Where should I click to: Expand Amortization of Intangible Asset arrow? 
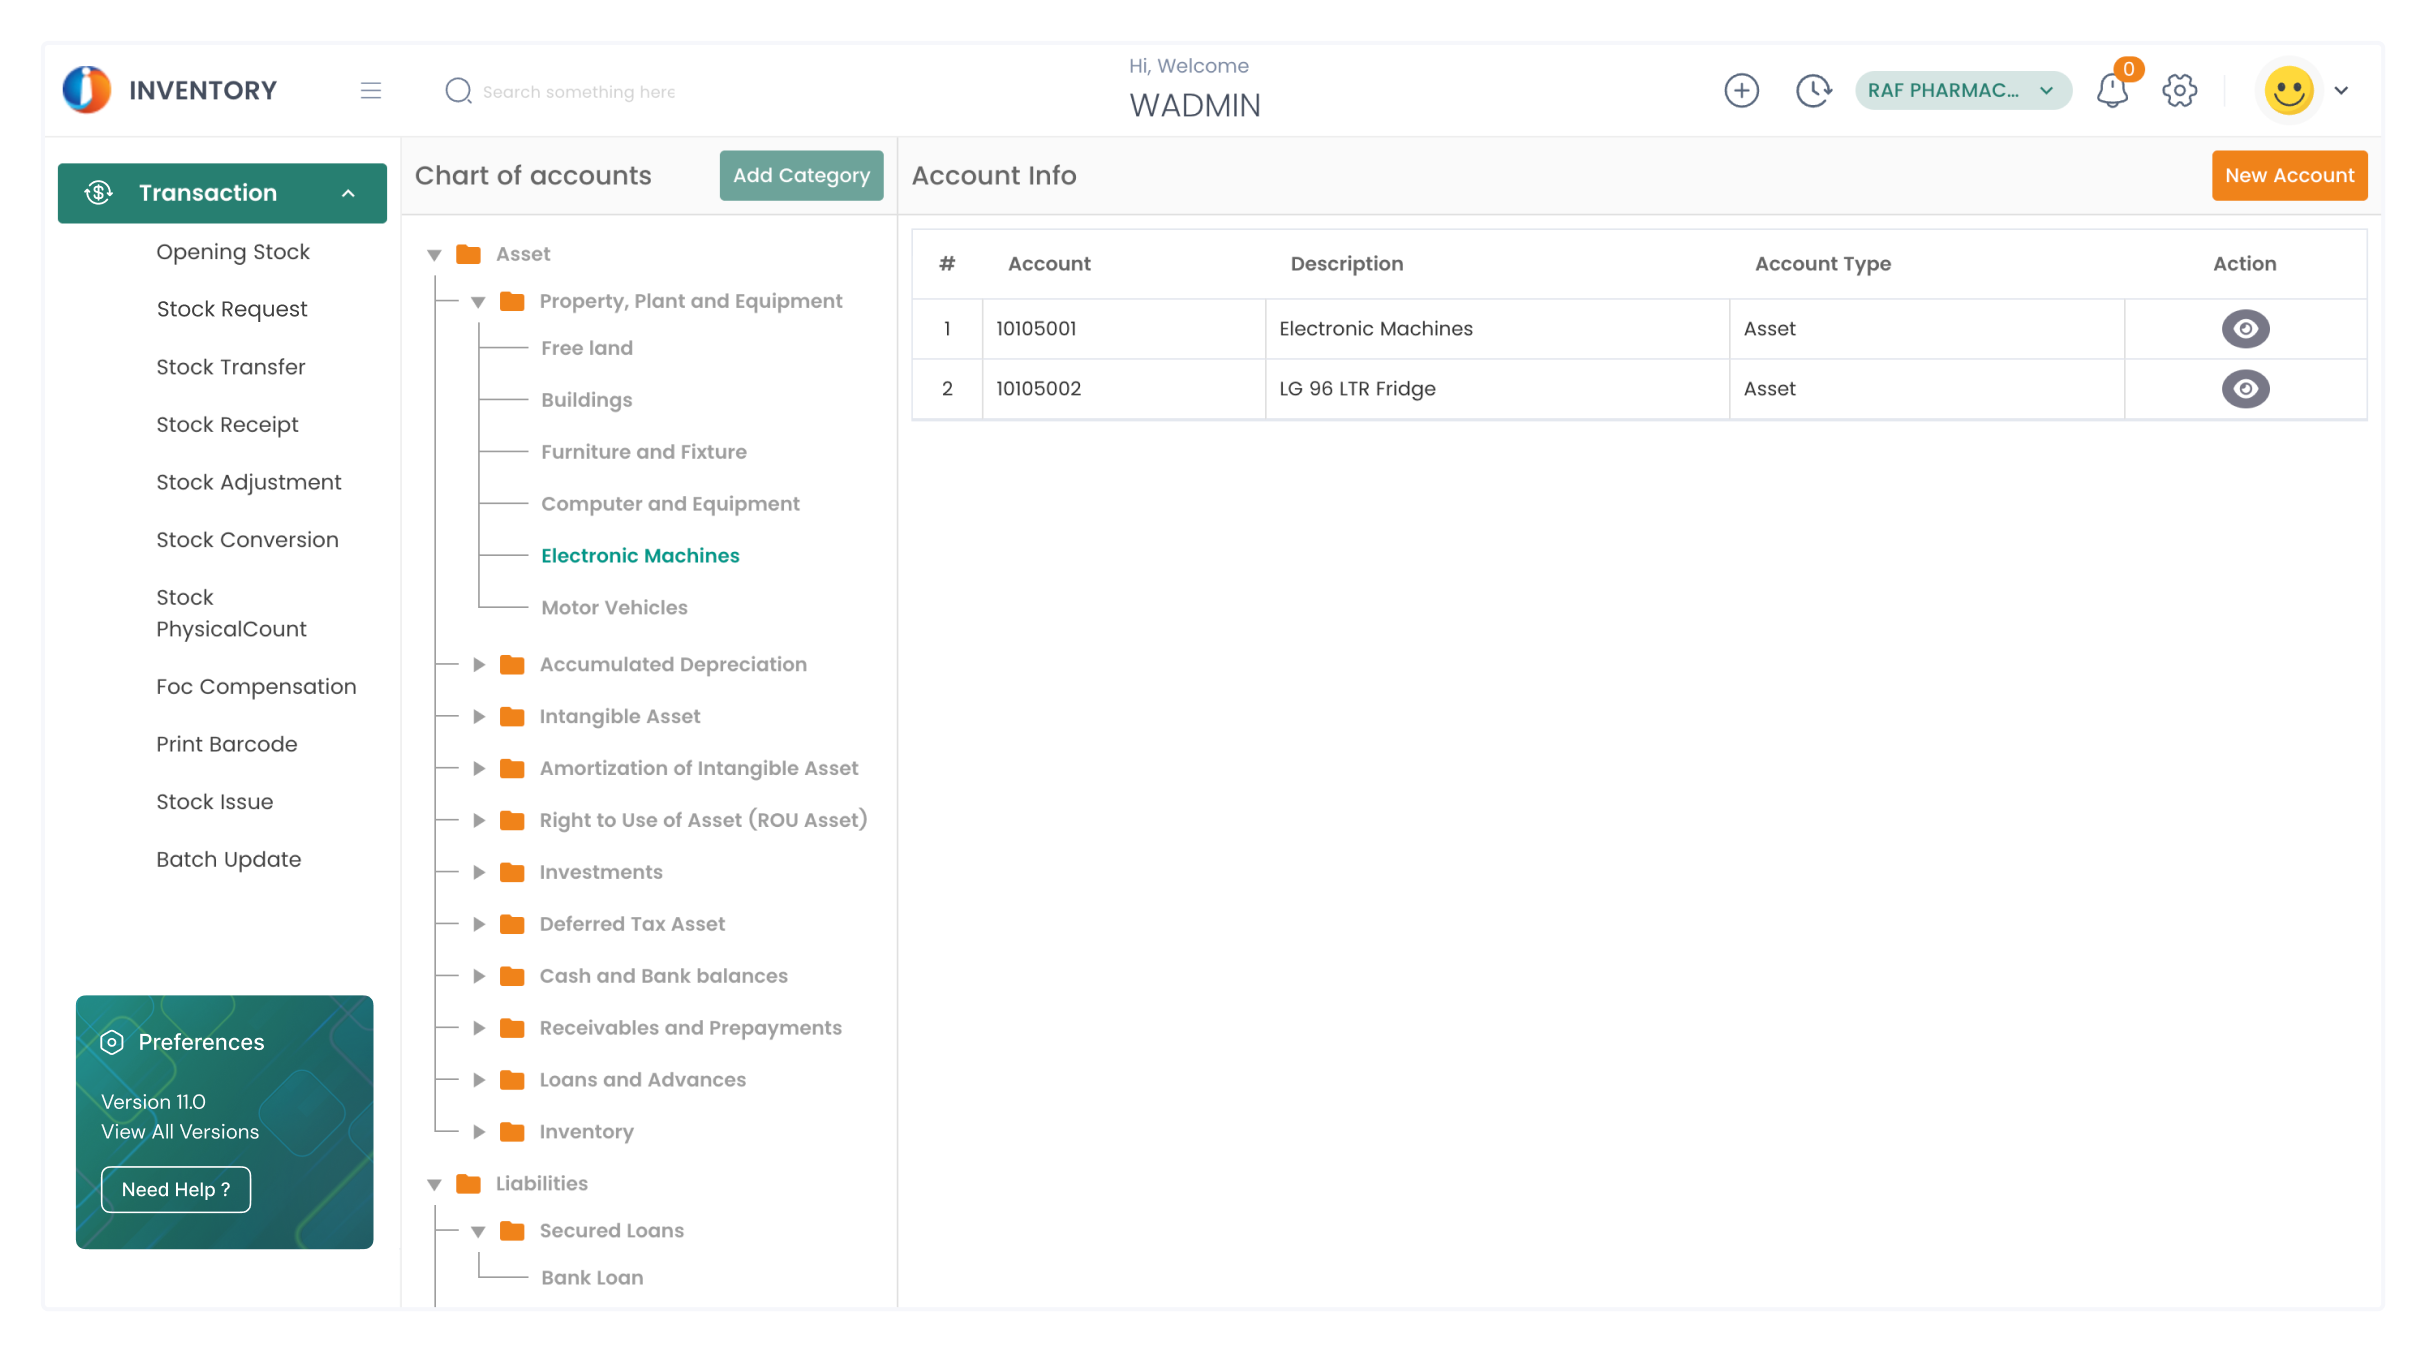coord(479,768)
